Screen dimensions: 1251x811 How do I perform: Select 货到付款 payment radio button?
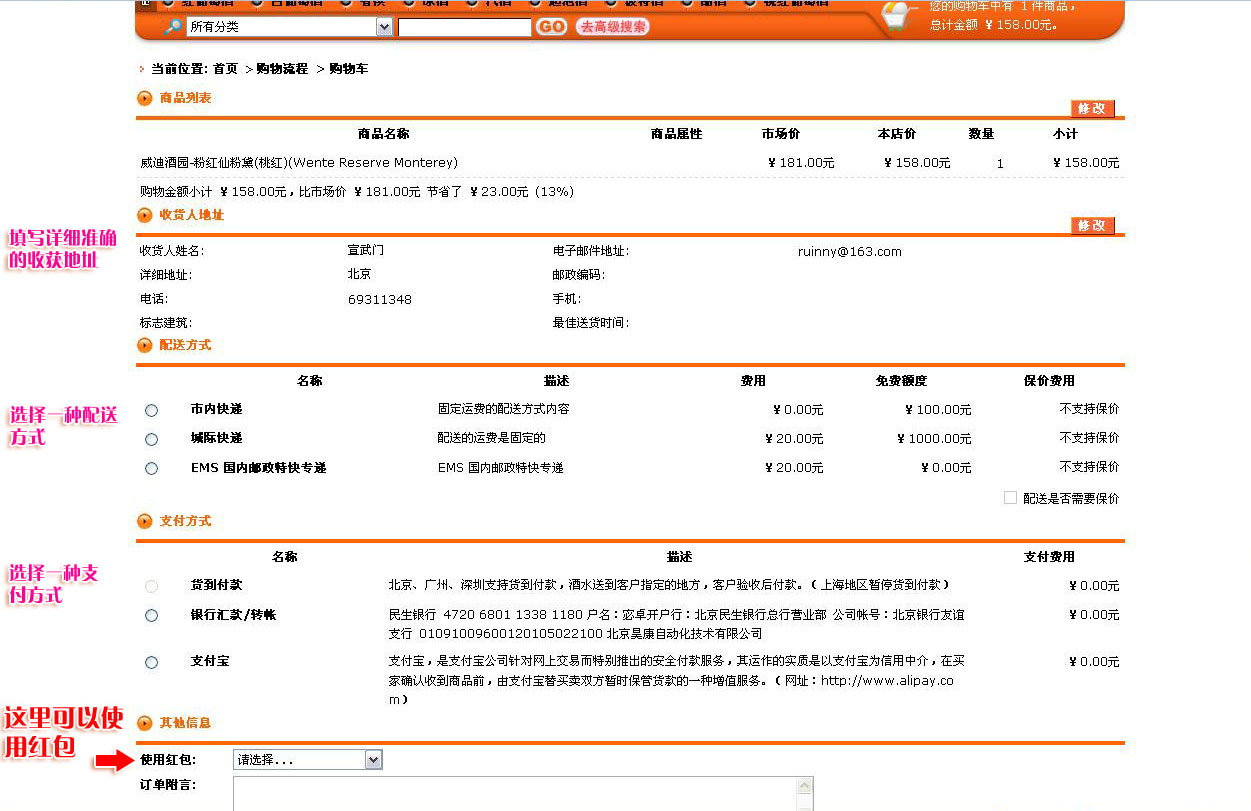tap(151, 586)
